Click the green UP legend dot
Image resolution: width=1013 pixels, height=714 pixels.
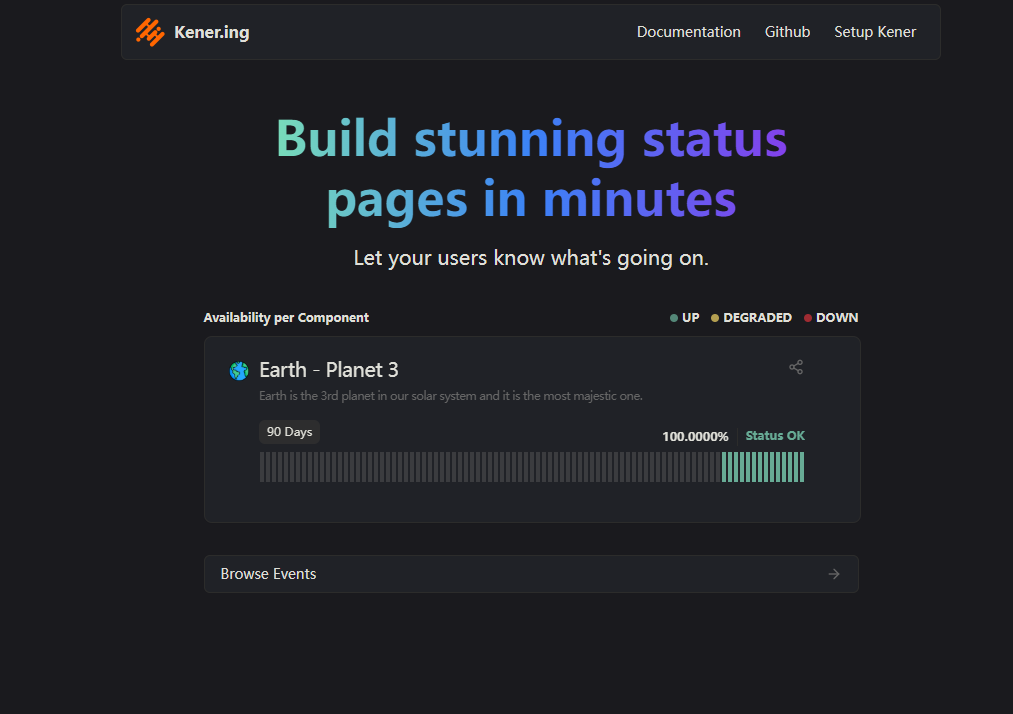674,318
